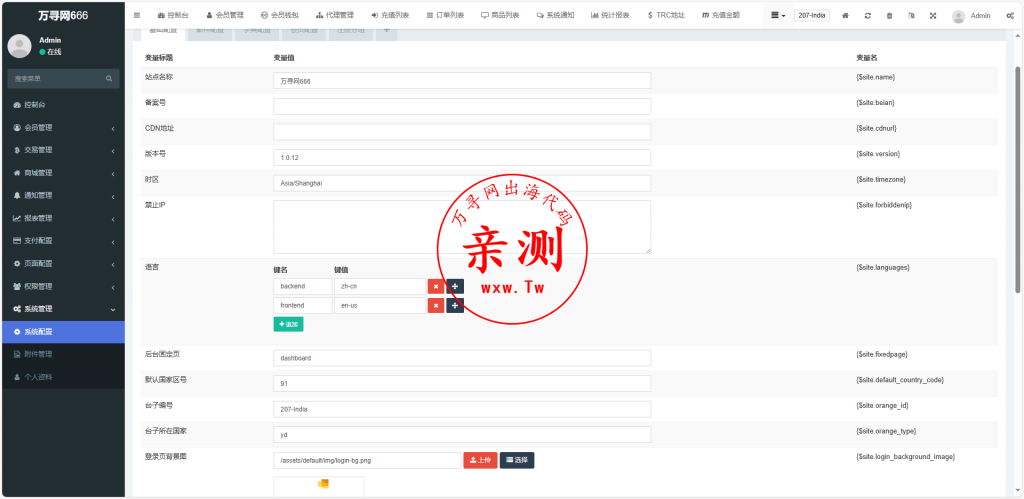This screenshot has height=499, width=1024.
Task: Click the plus tab to add config group
Action: [386, 32]
